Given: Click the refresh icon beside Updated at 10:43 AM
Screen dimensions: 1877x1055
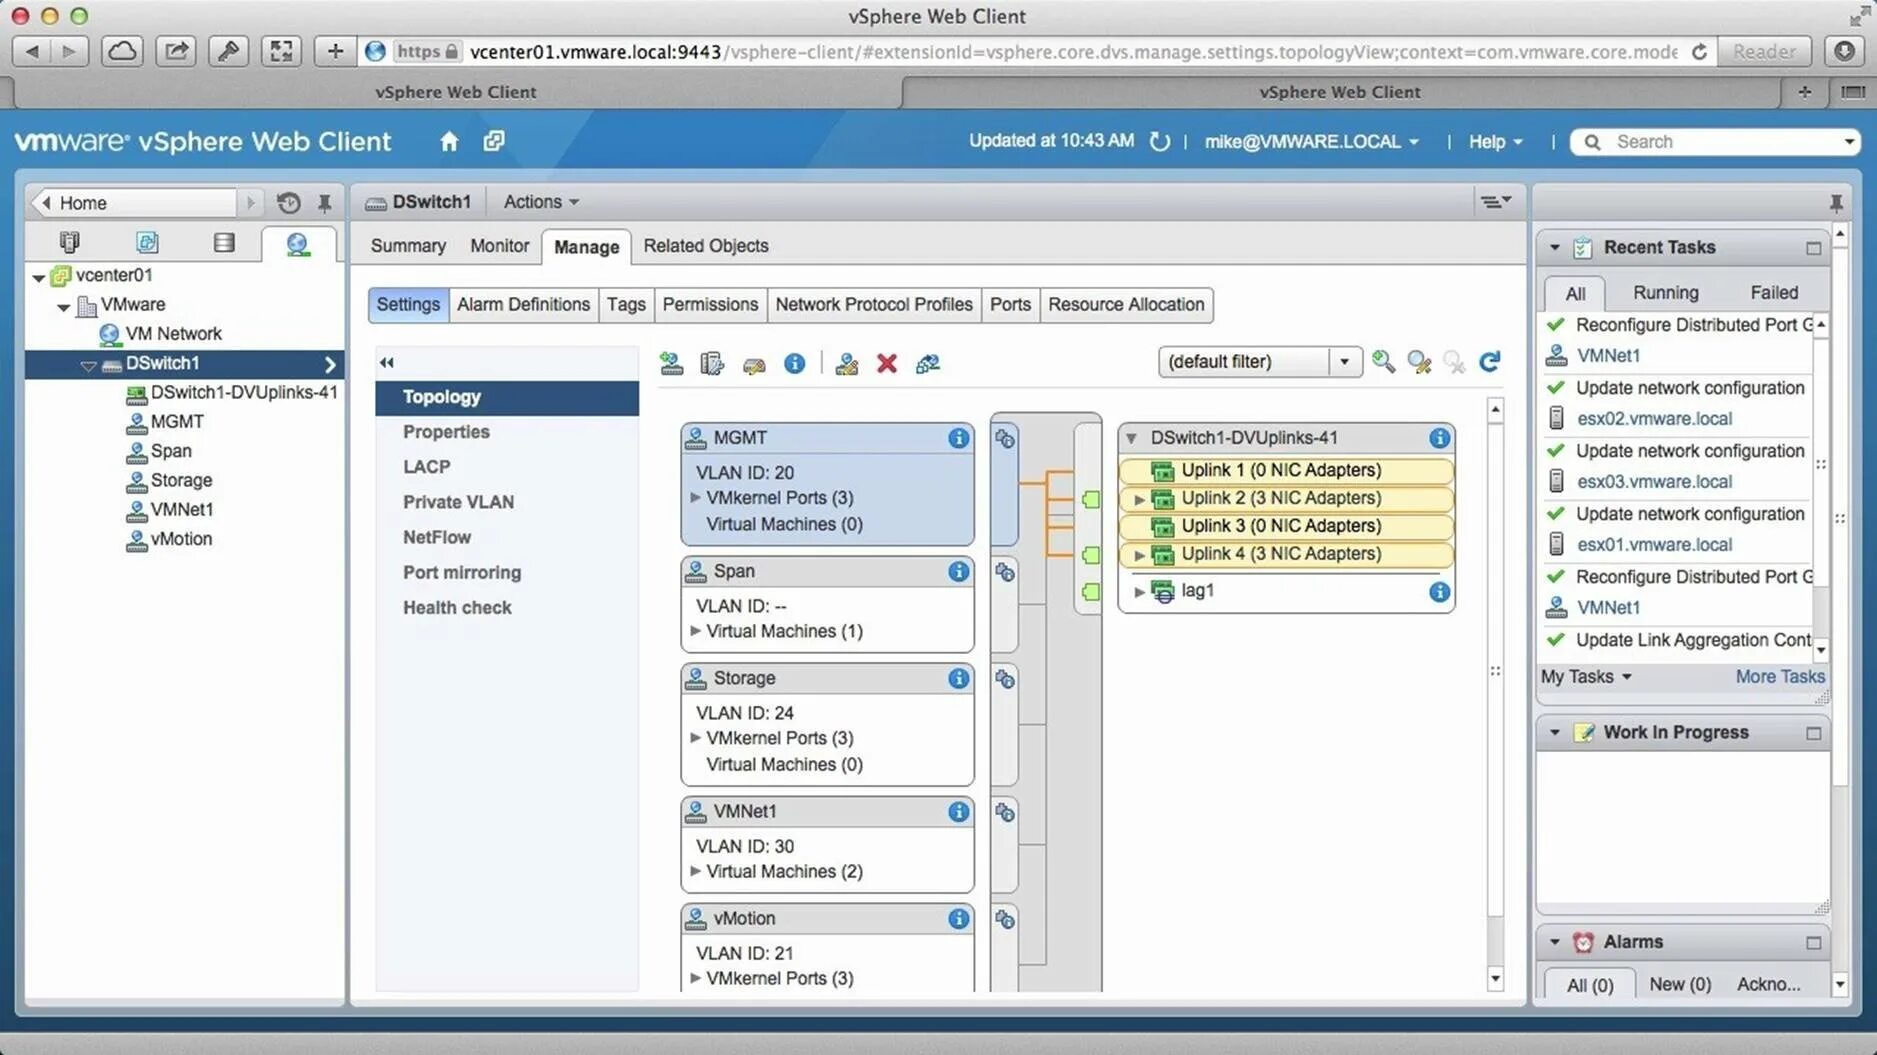Looking at the screenshot, I should pos(1160,141).
